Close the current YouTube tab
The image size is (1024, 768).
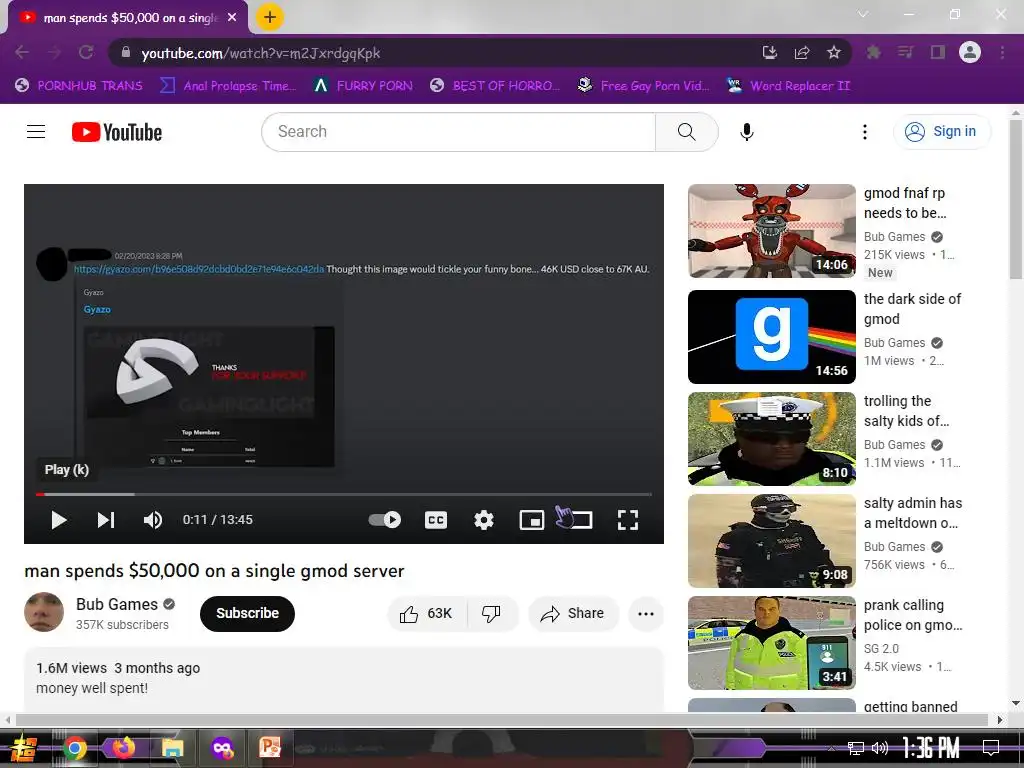coord(232,18)
